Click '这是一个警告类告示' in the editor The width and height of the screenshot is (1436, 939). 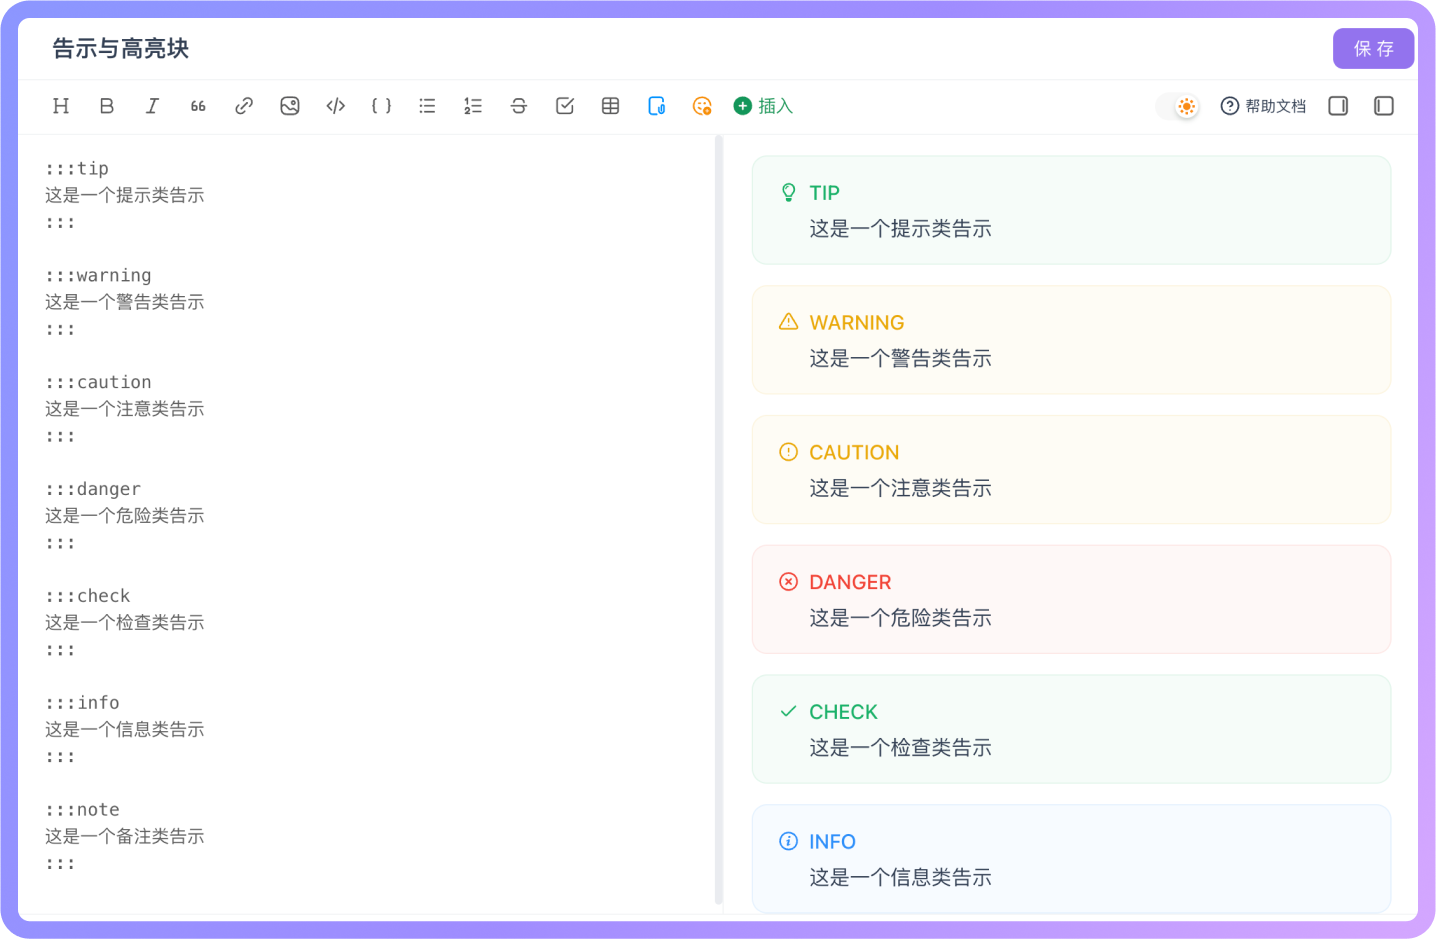coord(125,302)
